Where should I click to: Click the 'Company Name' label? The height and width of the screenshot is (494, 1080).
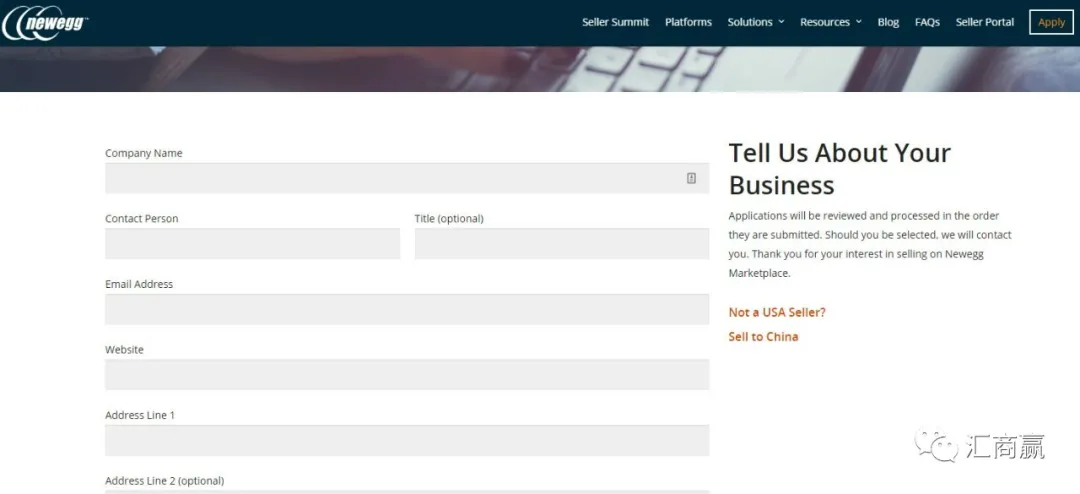point(144,153)
